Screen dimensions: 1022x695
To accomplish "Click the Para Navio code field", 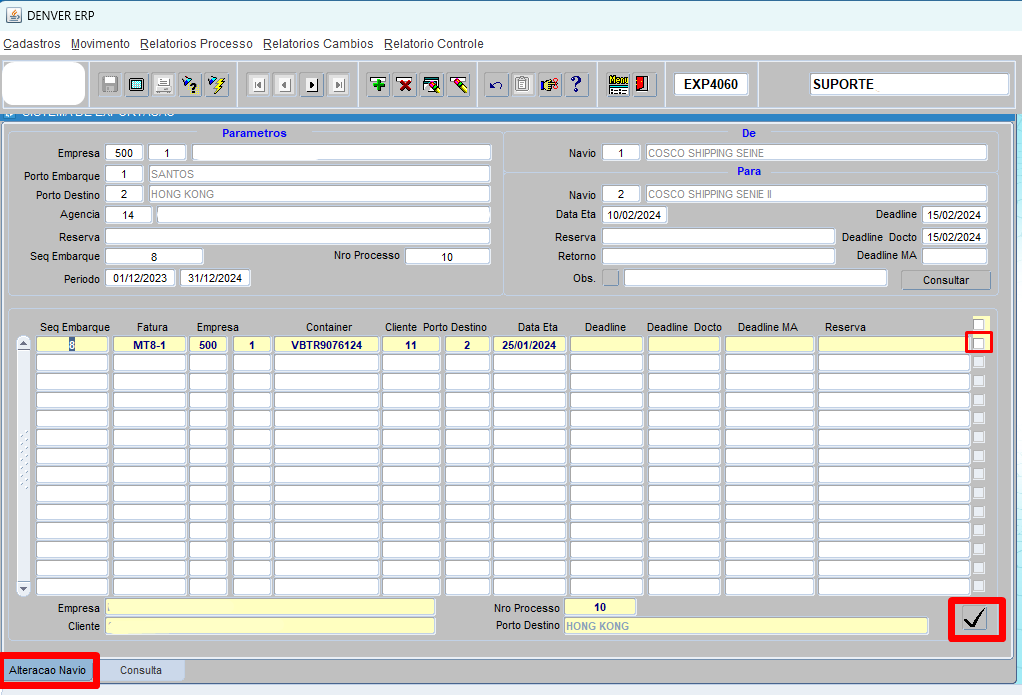I will click(621, 194).
